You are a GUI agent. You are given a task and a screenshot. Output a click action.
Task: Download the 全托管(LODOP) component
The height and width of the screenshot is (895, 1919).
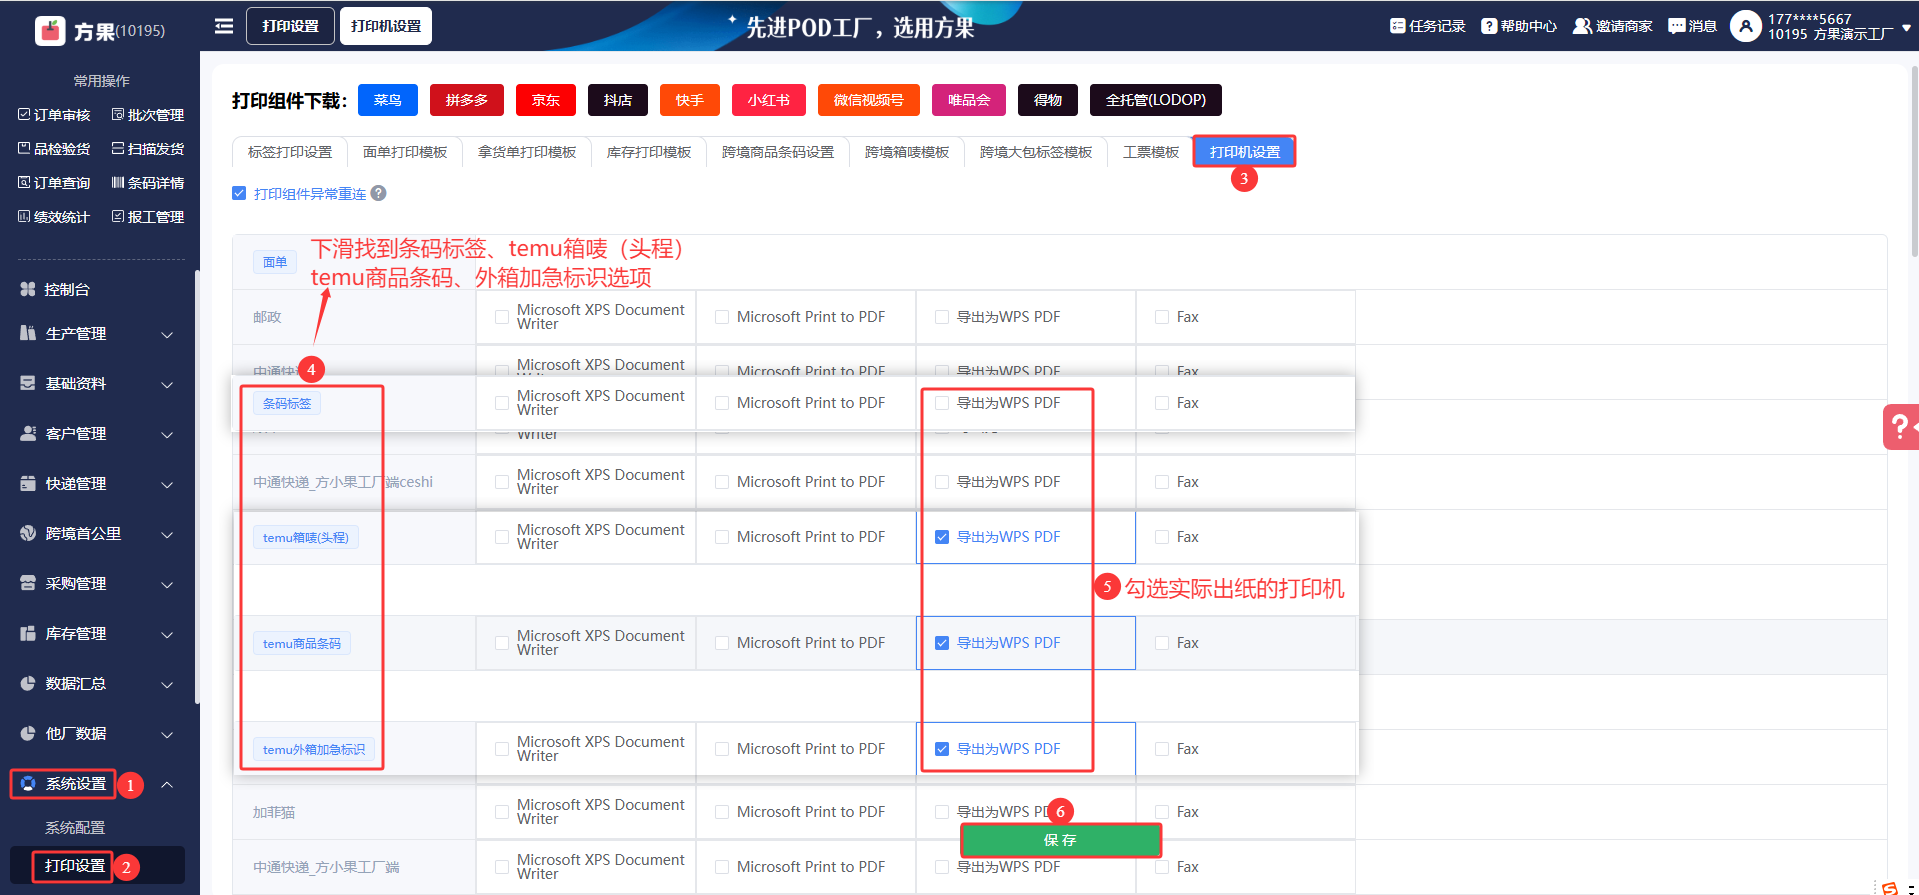(x=1156, y=100)
